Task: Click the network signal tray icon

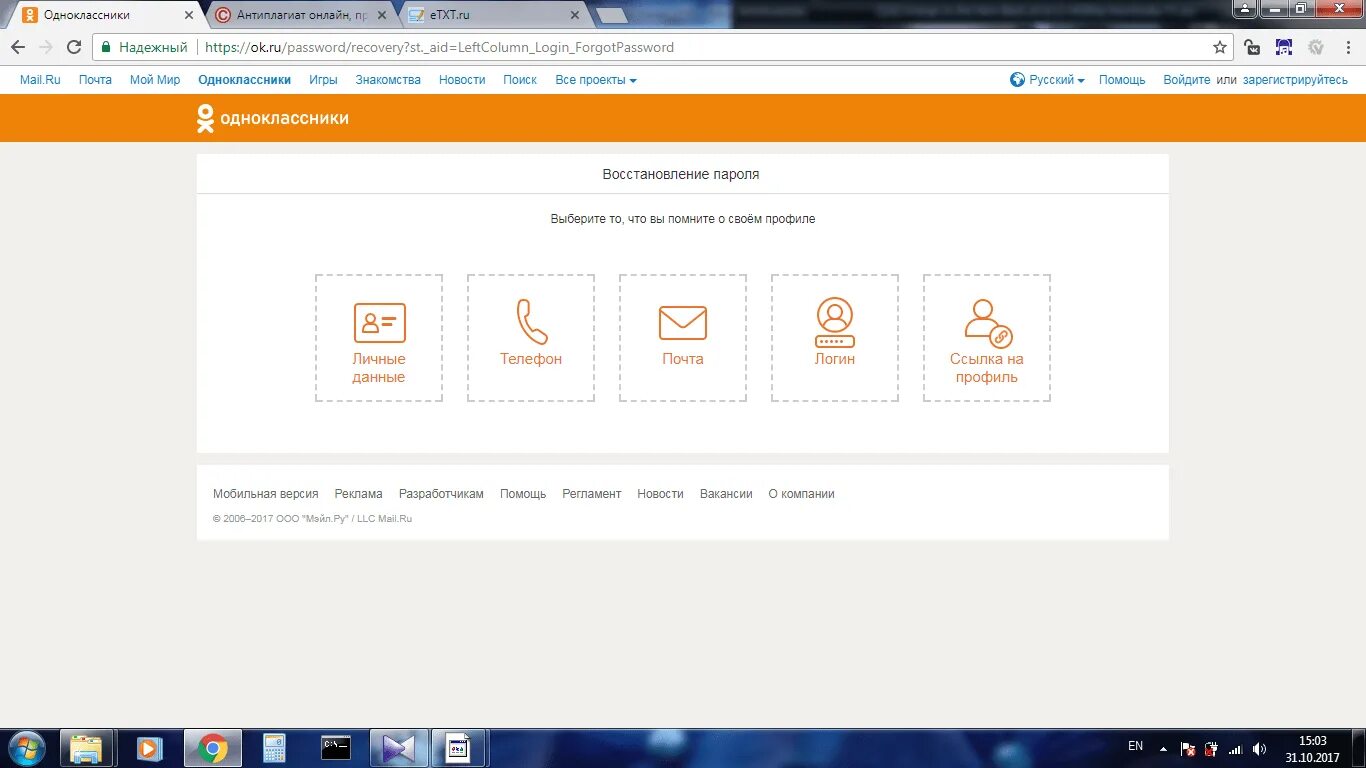Action: coord(1236,748)
